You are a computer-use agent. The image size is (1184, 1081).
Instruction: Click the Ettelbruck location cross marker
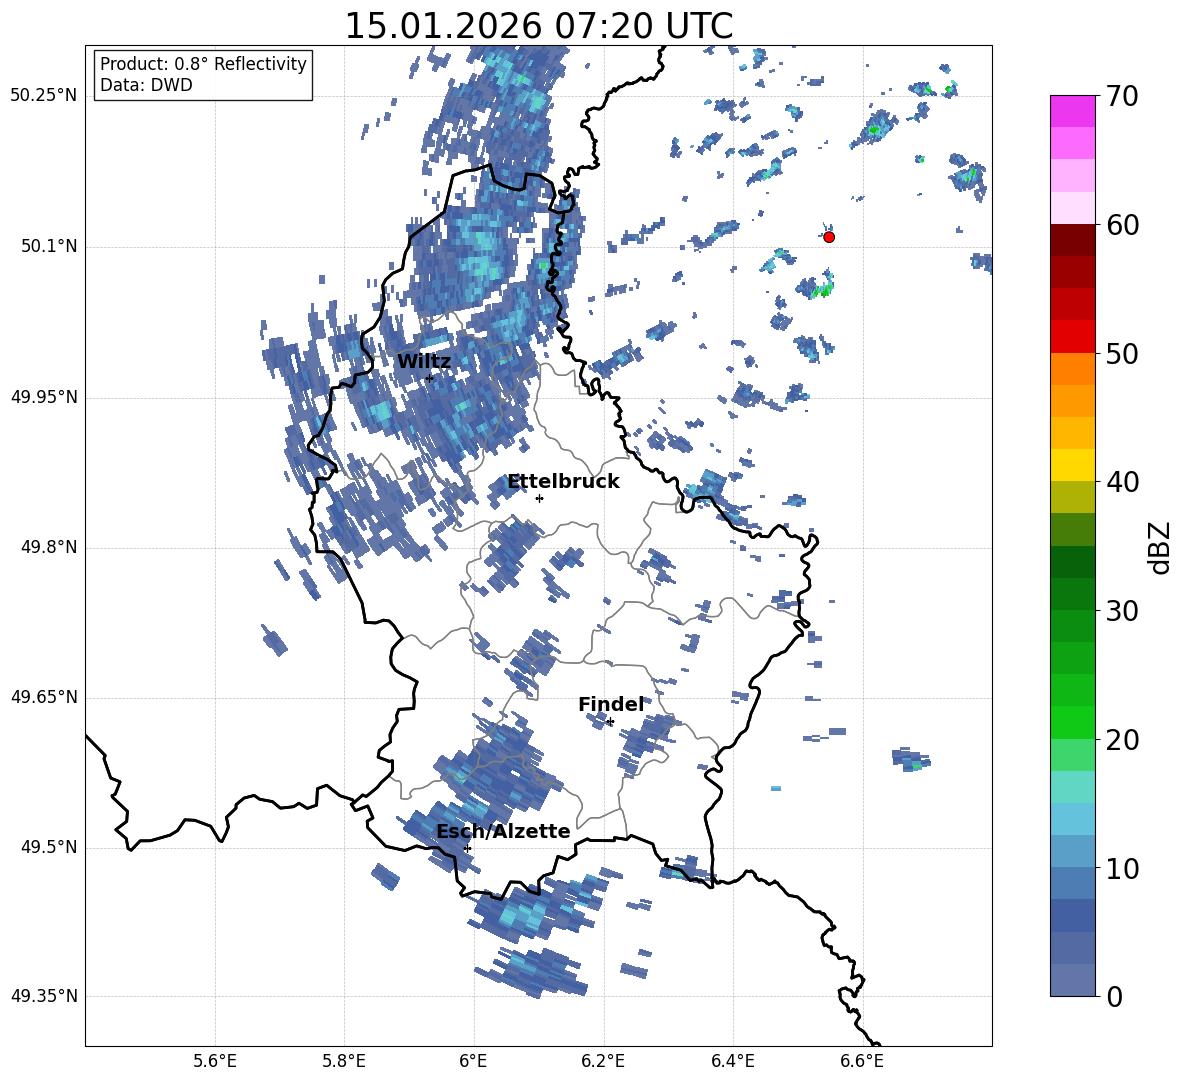point(539,498)
